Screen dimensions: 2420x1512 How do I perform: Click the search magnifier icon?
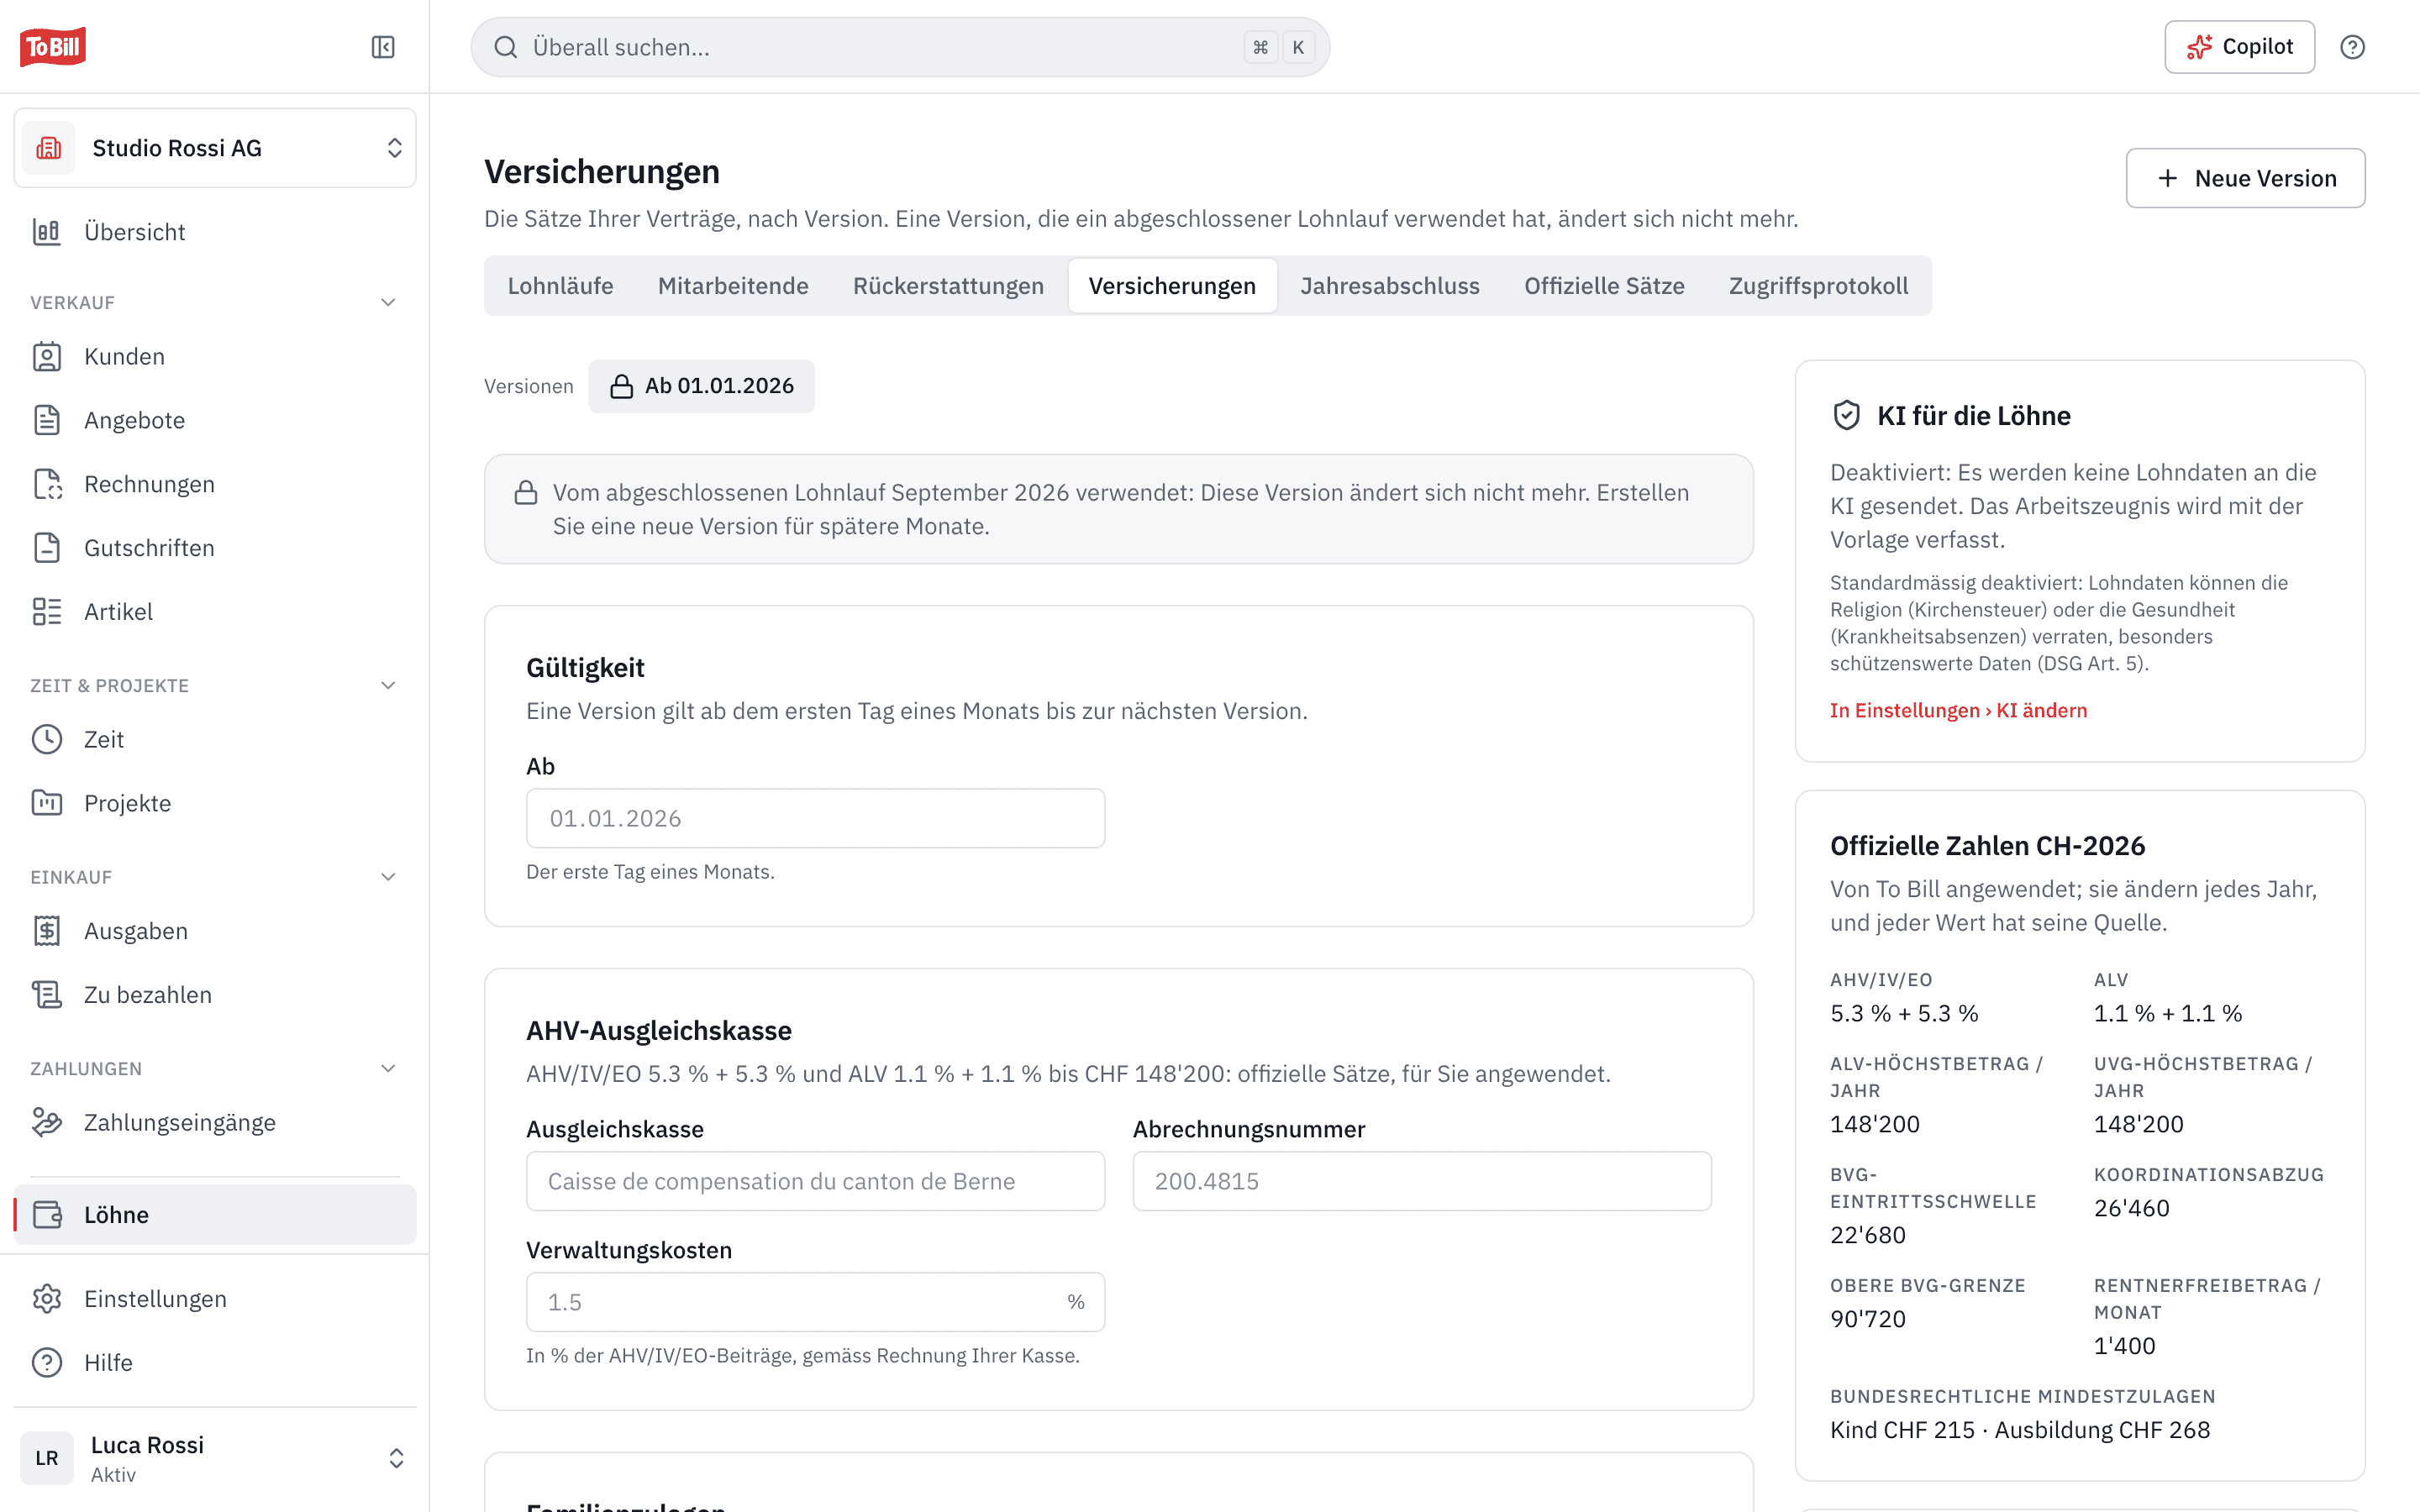click(x=506, y=47)
